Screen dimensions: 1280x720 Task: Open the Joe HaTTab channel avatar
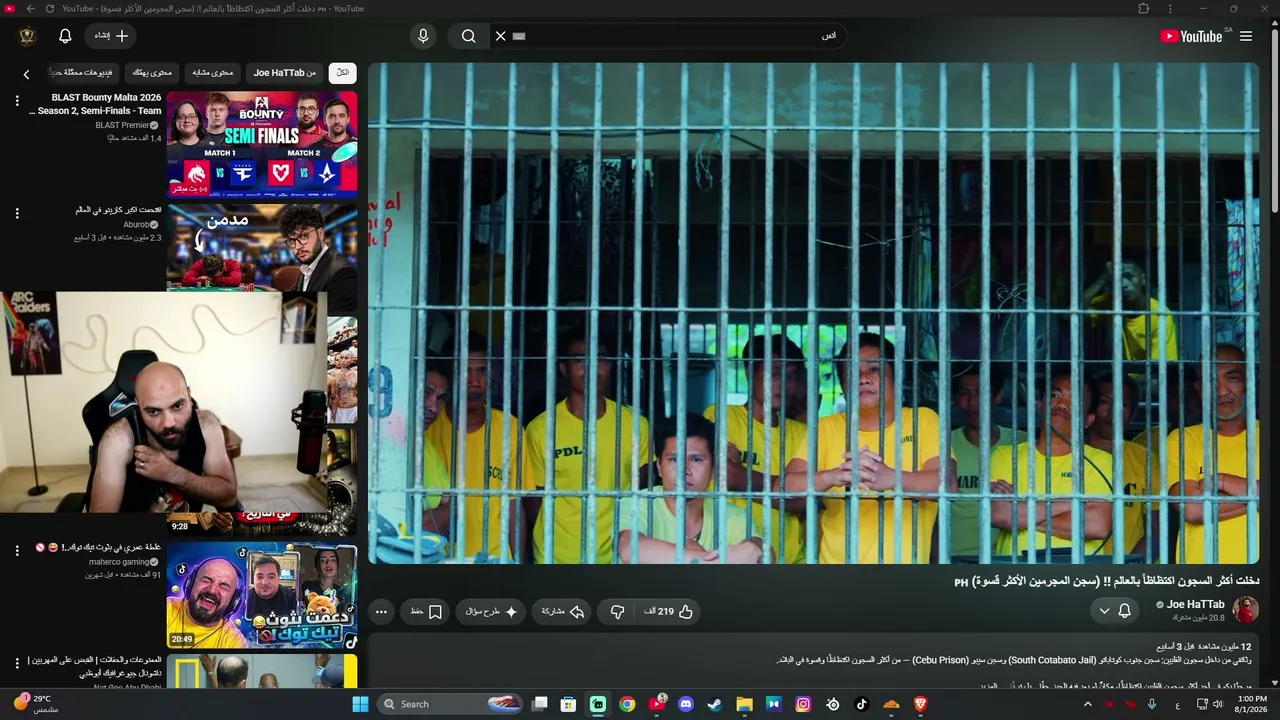pos(1246,610)
